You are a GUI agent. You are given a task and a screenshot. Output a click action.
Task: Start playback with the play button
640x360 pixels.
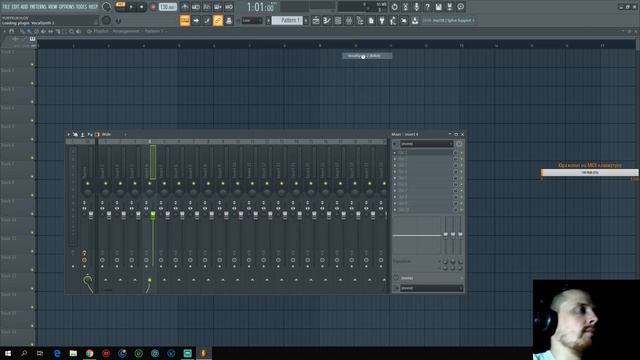tap(131, 7)
